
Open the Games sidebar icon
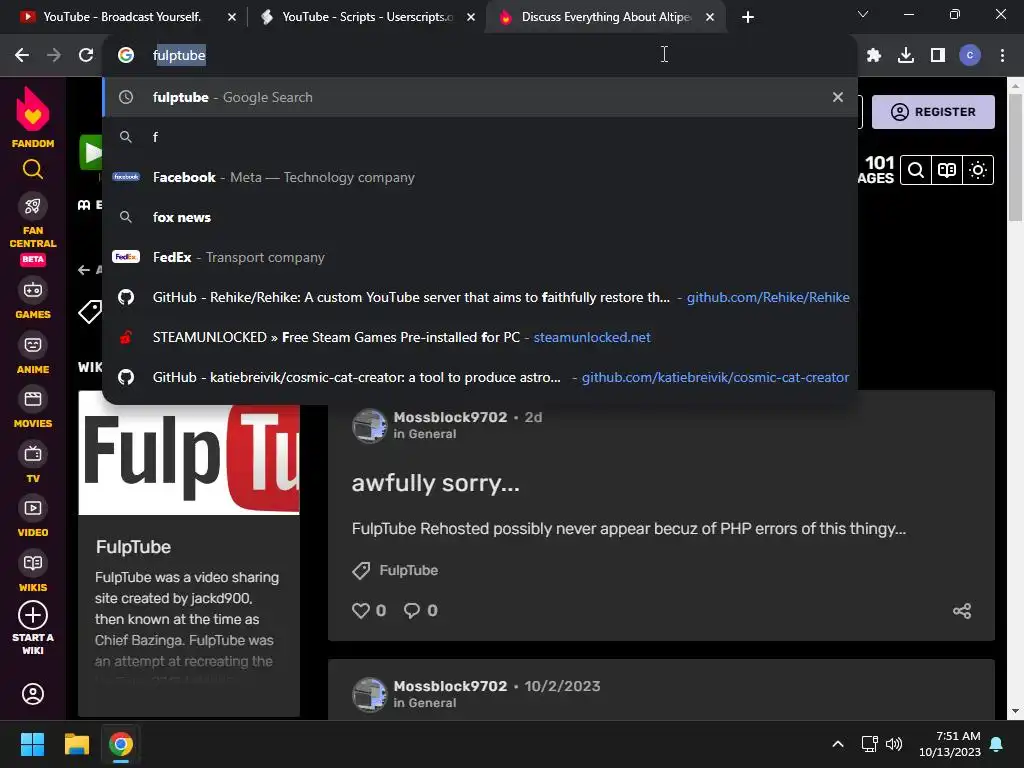coord(33,290)
